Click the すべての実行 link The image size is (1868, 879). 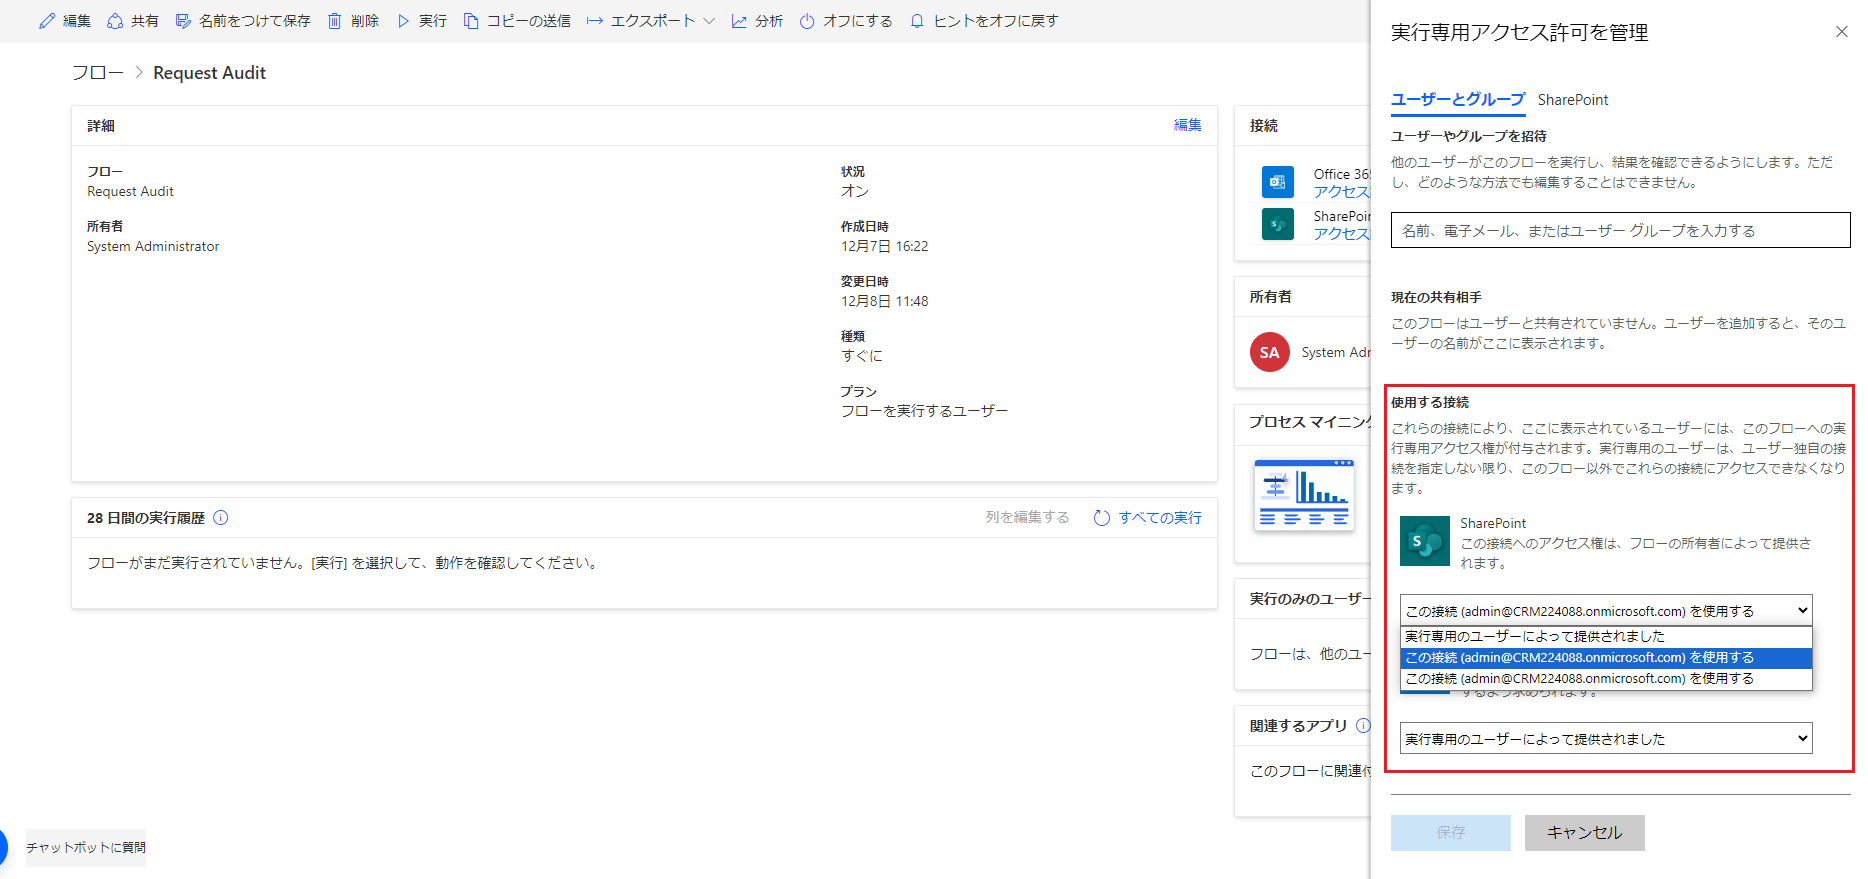(x=1160, y=517)
